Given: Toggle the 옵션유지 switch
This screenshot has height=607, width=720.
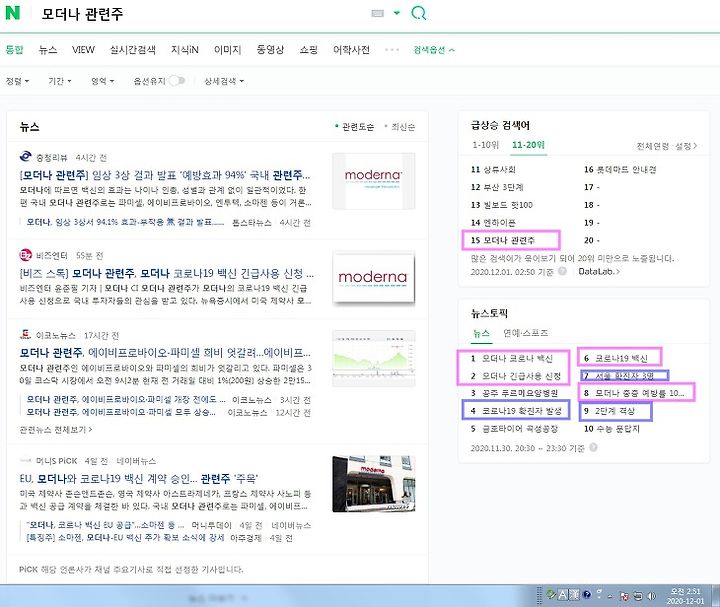Looking at the screenshot, I should pyautogui.click(x=177, y=81).
